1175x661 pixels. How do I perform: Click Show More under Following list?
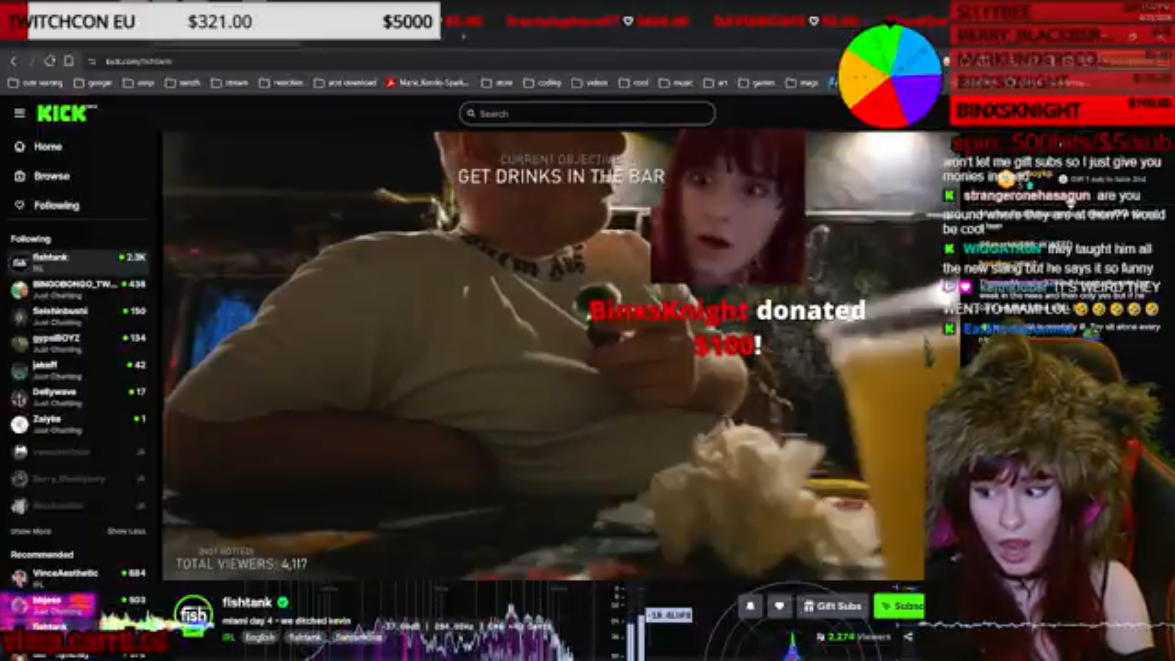pos(31,531)
